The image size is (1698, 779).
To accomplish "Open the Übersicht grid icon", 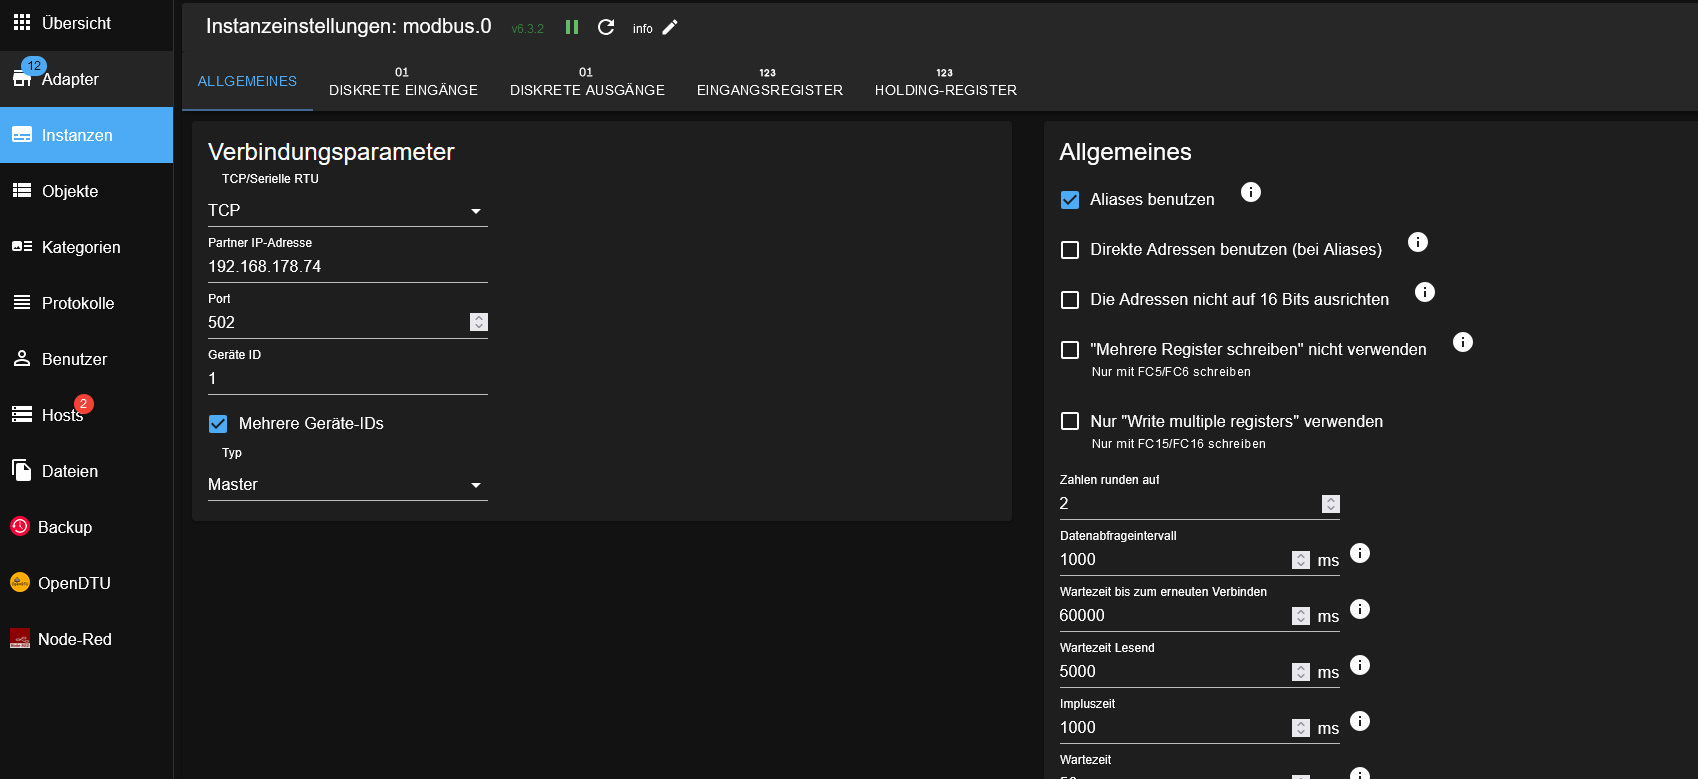I will [22, 22].
